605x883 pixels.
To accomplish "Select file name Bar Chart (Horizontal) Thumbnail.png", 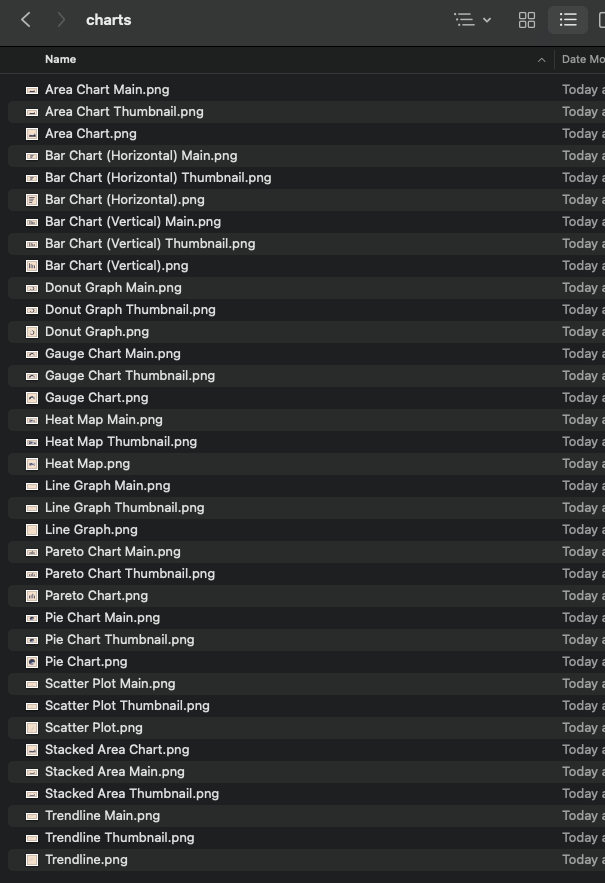I will [x=158, y=177].
